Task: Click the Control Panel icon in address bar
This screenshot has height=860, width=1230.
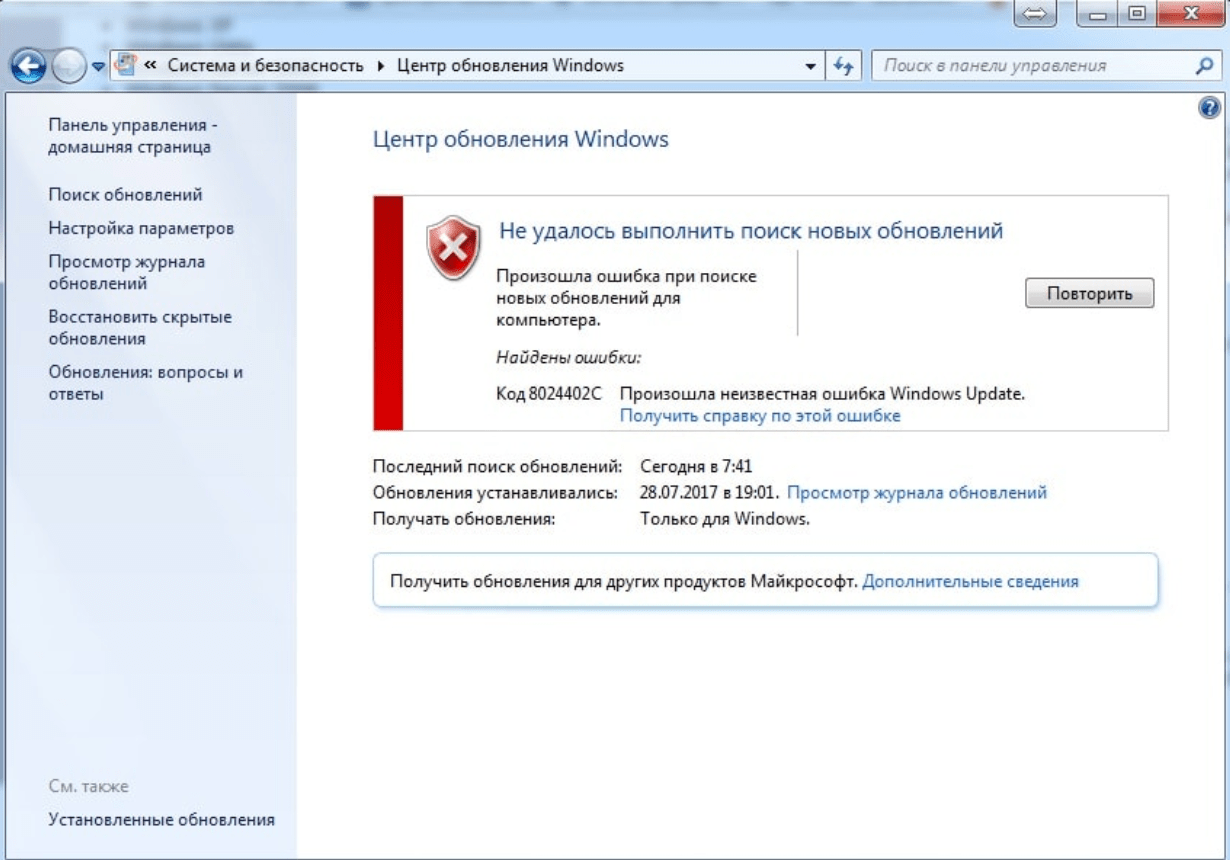Action: (x=126, y=66)
